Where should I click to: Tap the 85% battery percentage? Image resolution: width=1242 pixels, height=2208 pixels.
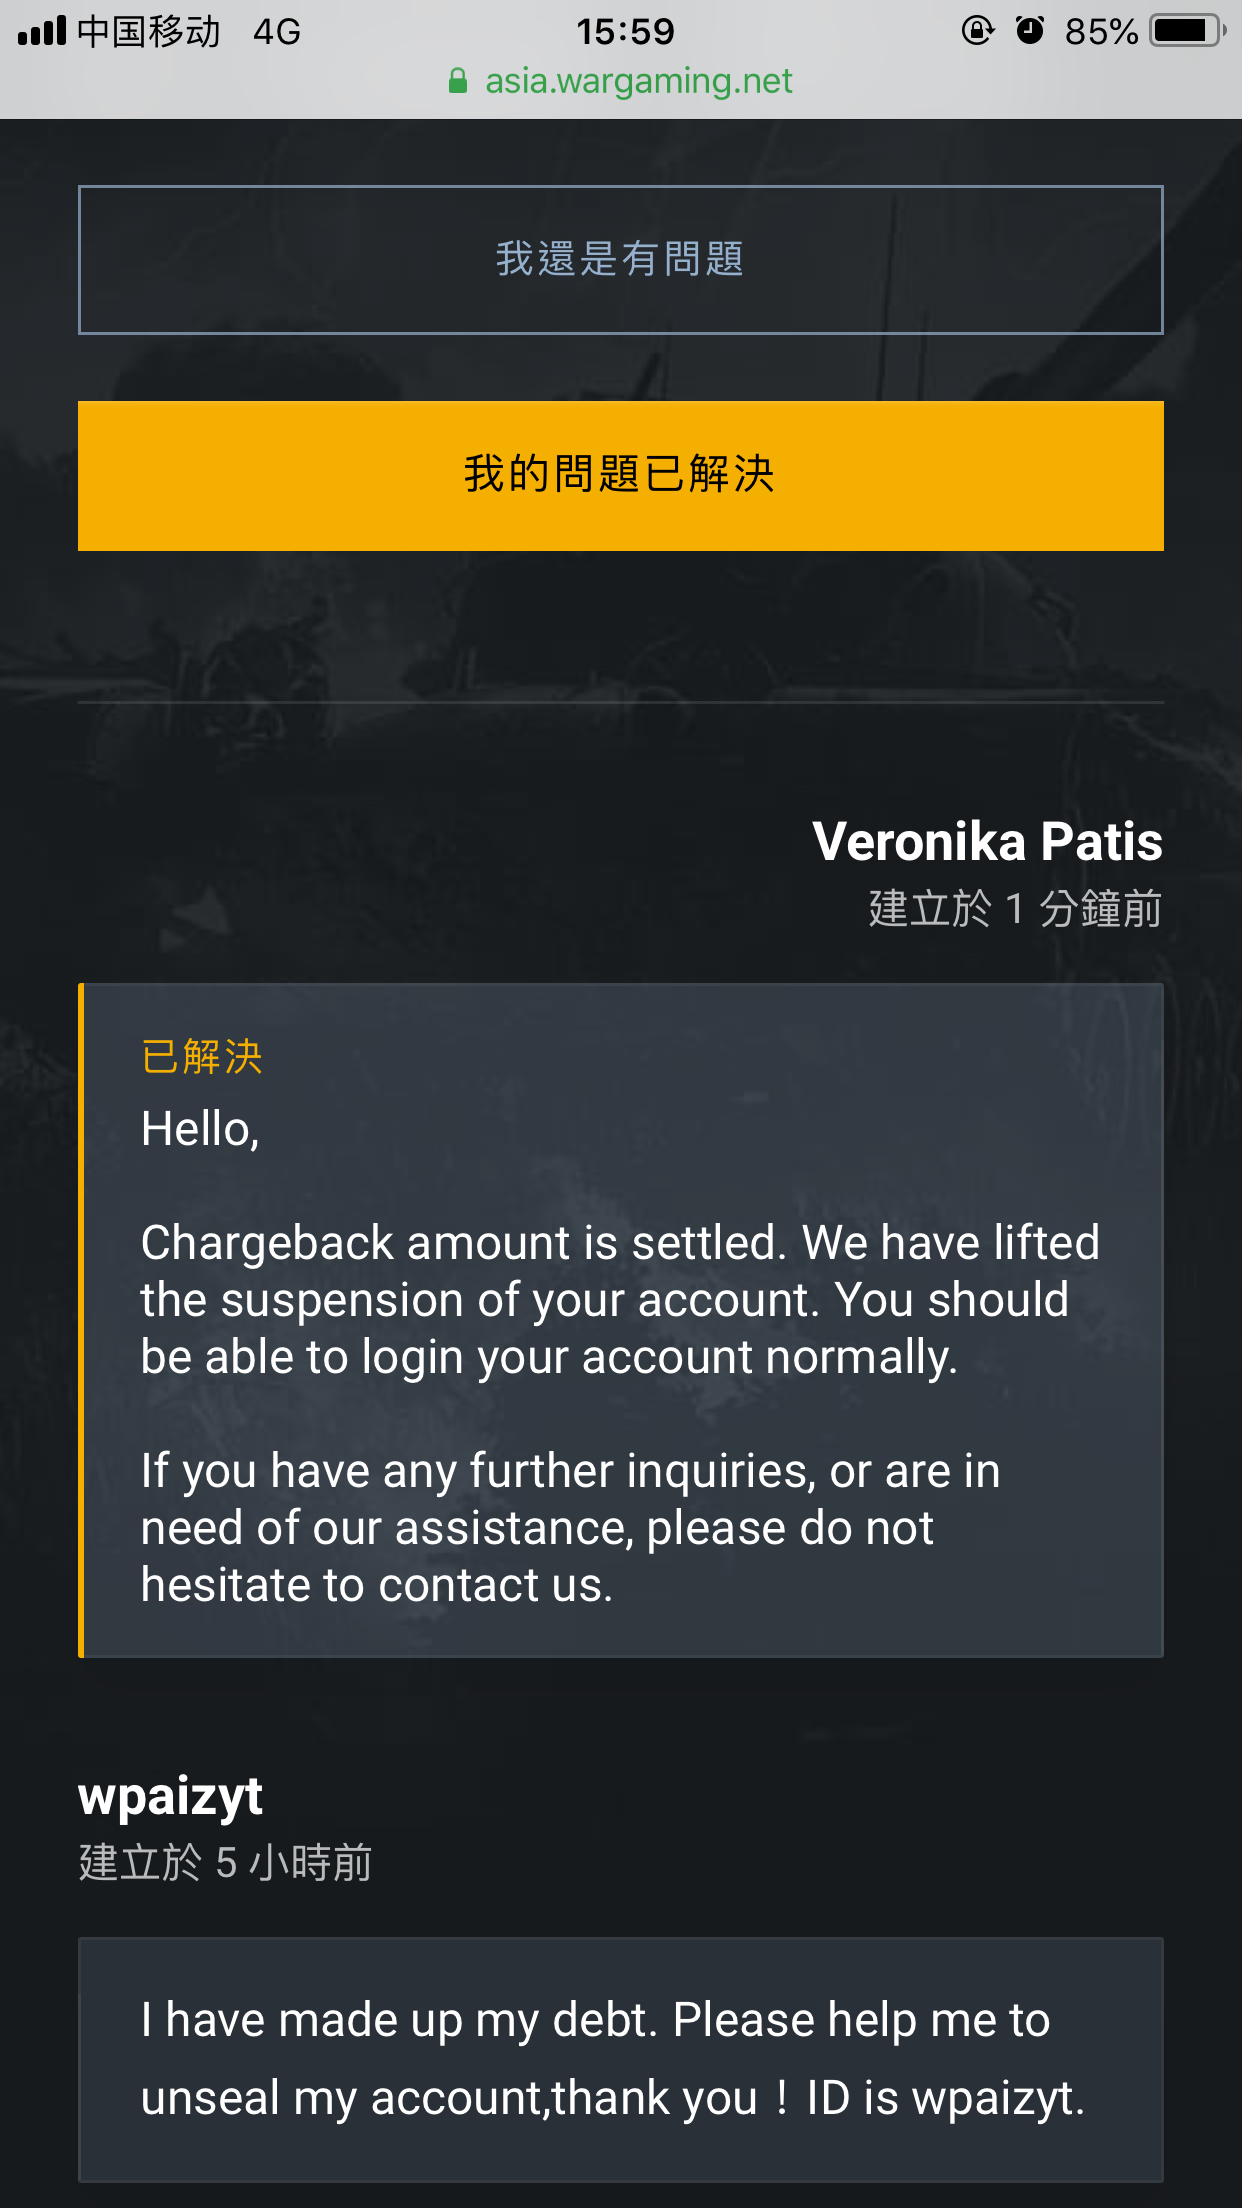(1101, 32)
